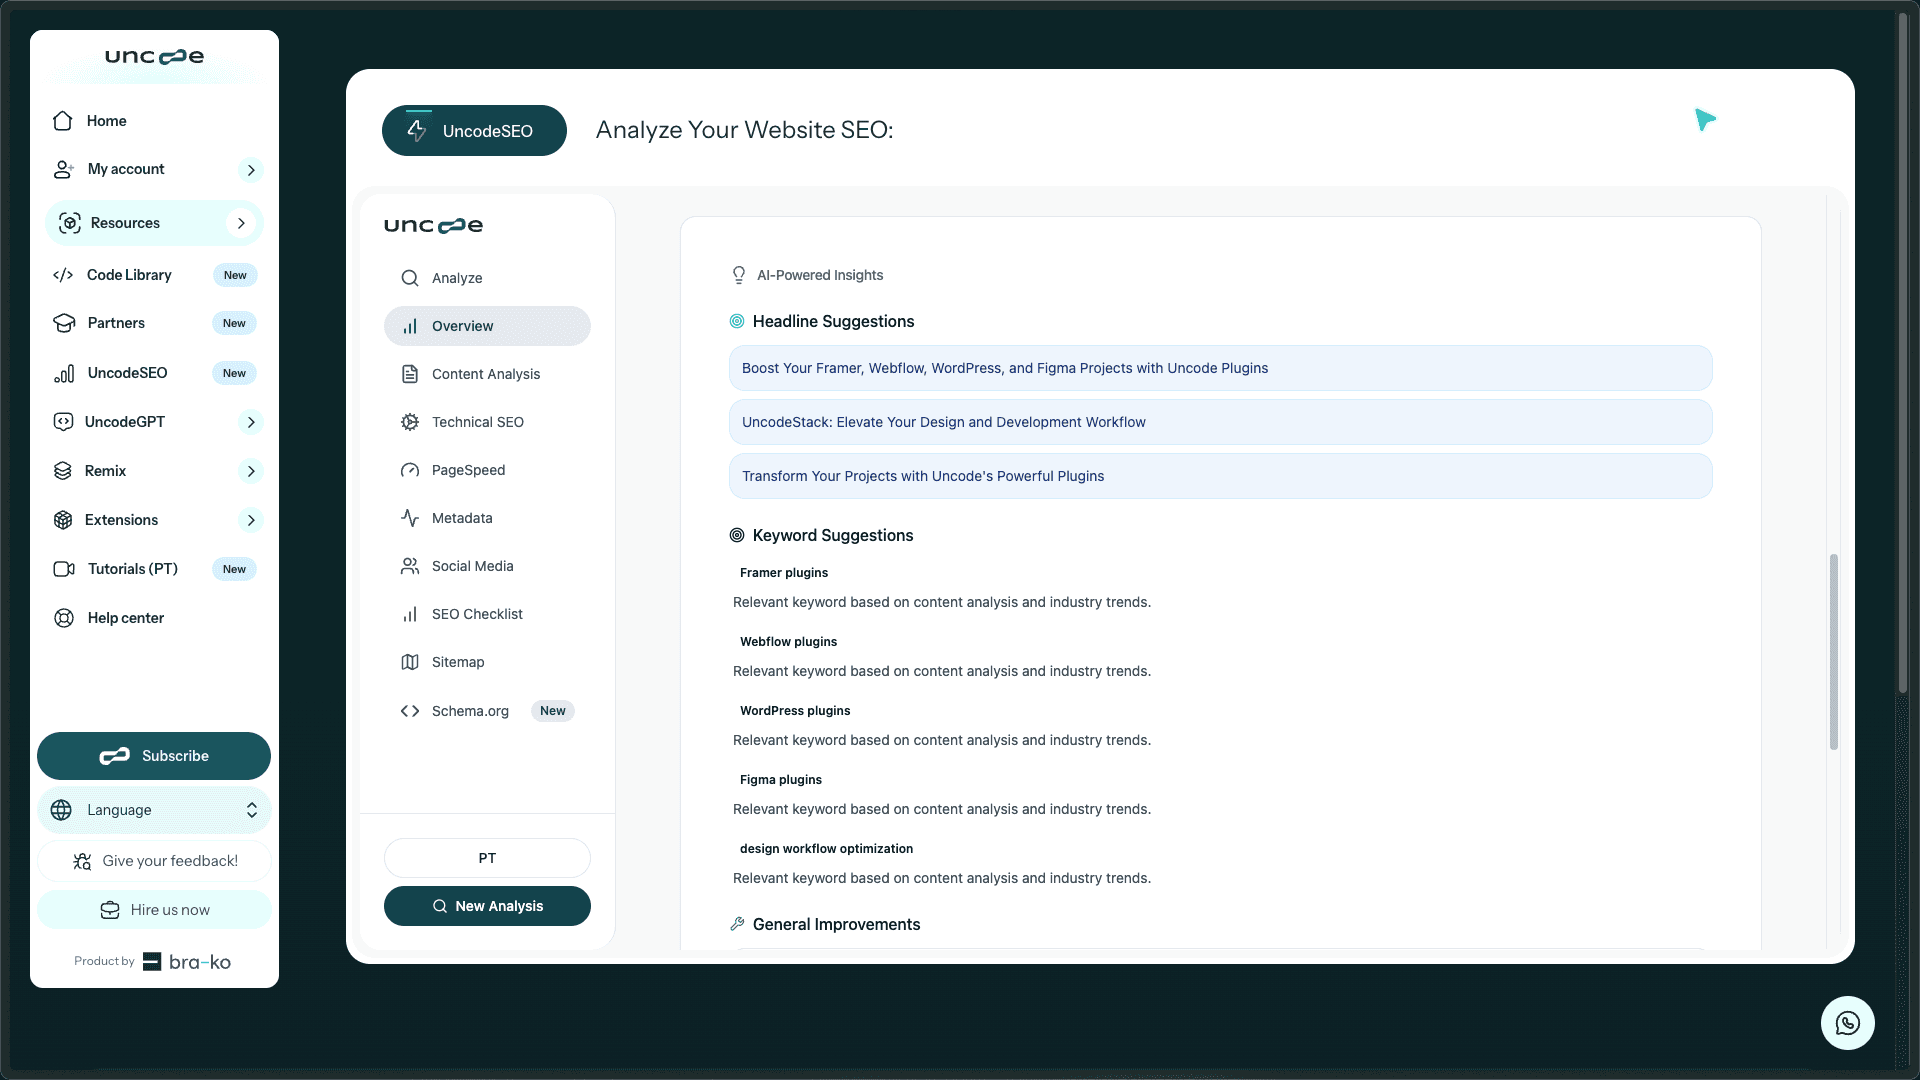This screenshot has width=1920, height=1080.
Task: Open the Overview section
Action: click(487, 326)
